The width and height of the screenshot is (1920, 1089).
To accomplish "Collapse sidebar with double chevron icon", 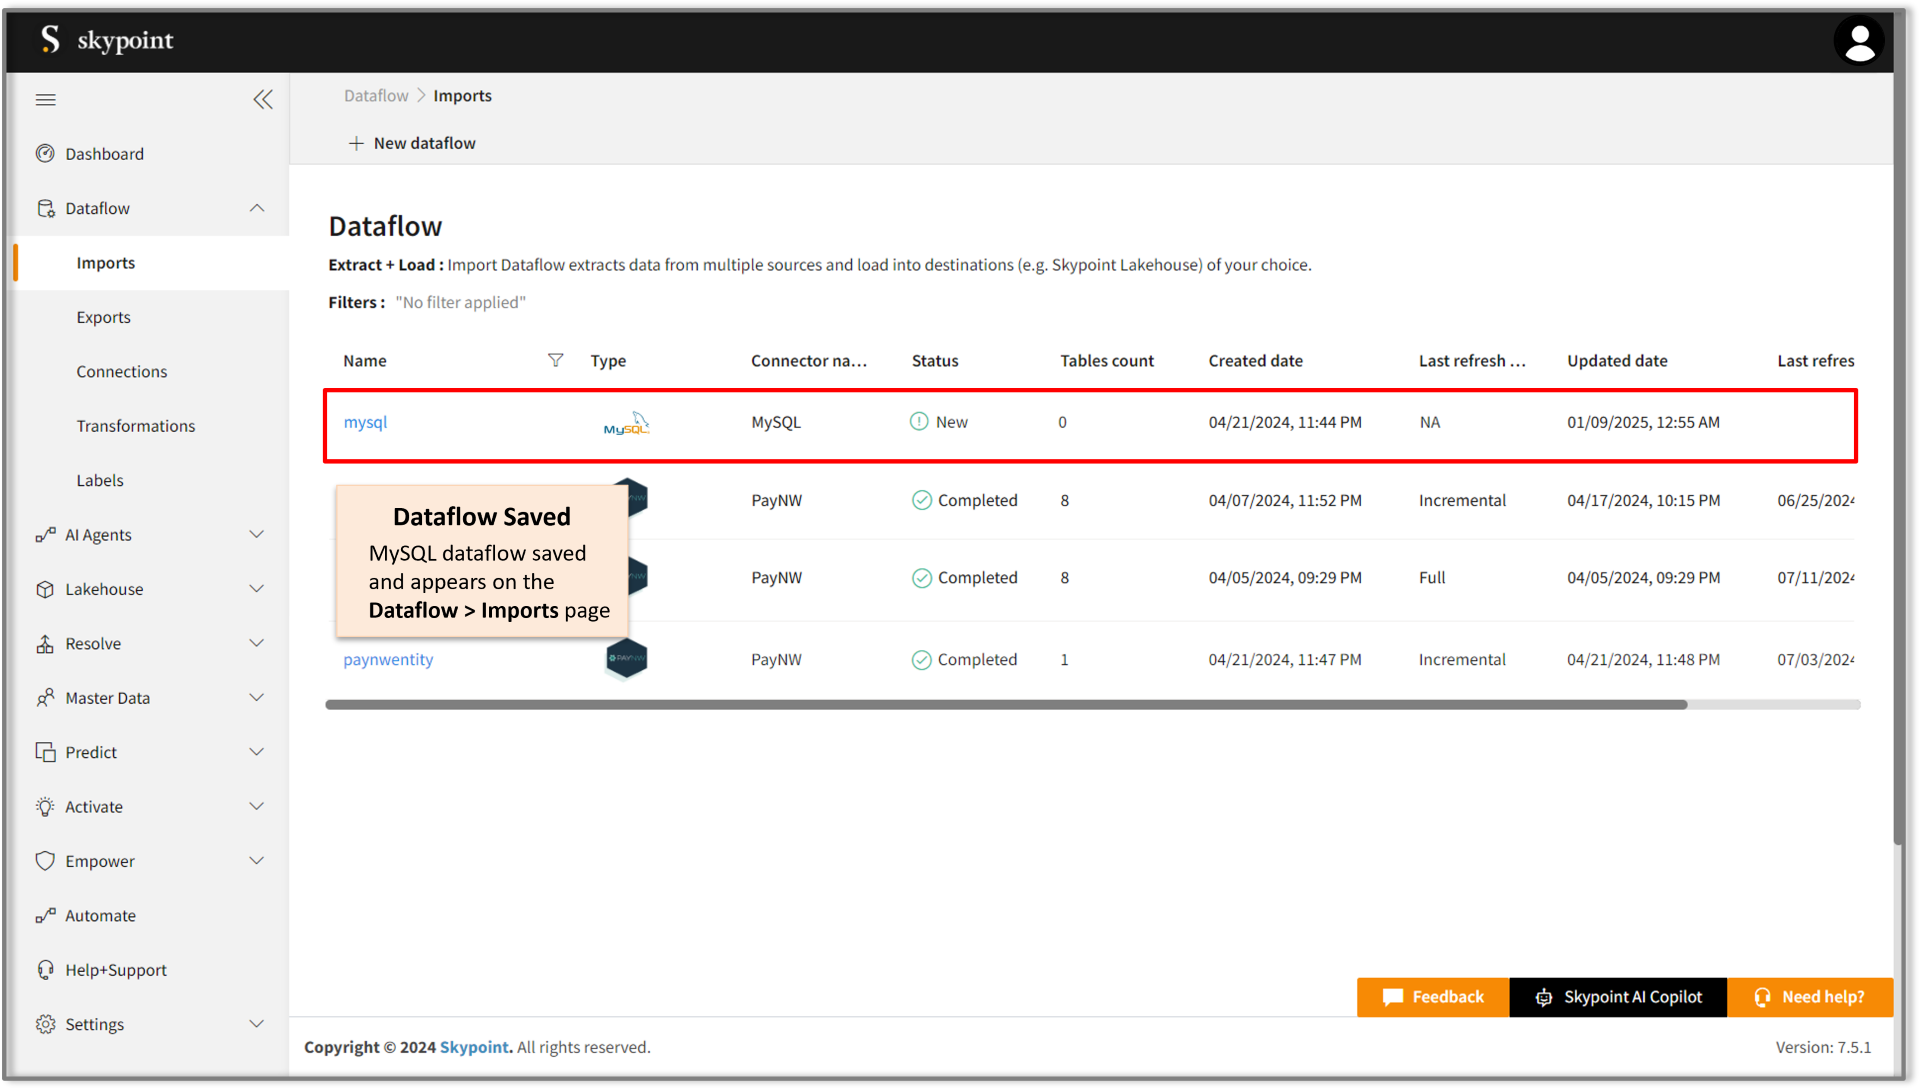I will [x=263, y=99].
